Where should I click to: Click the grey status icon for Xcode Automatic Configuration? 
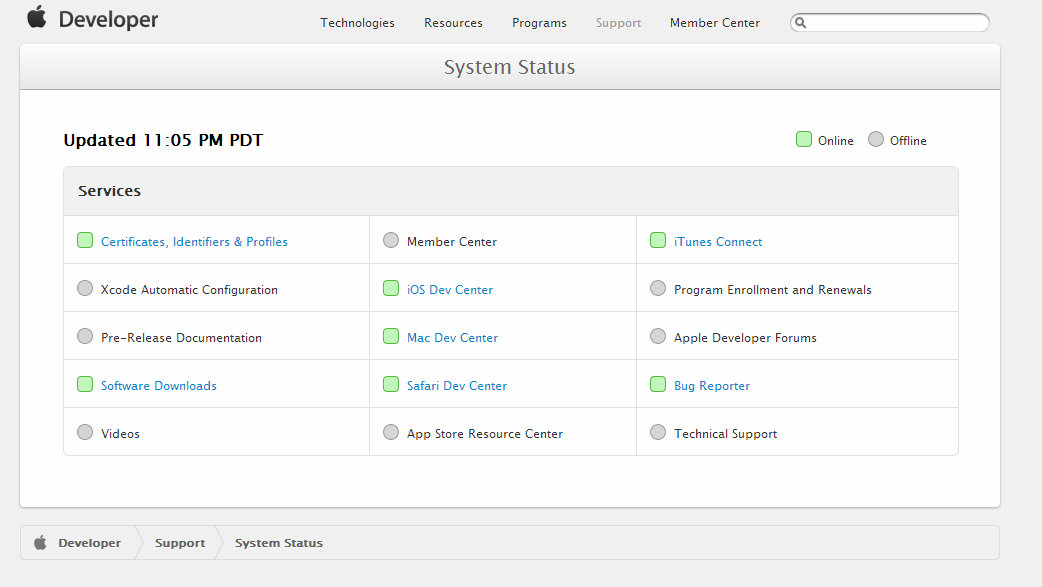(85, 288)
